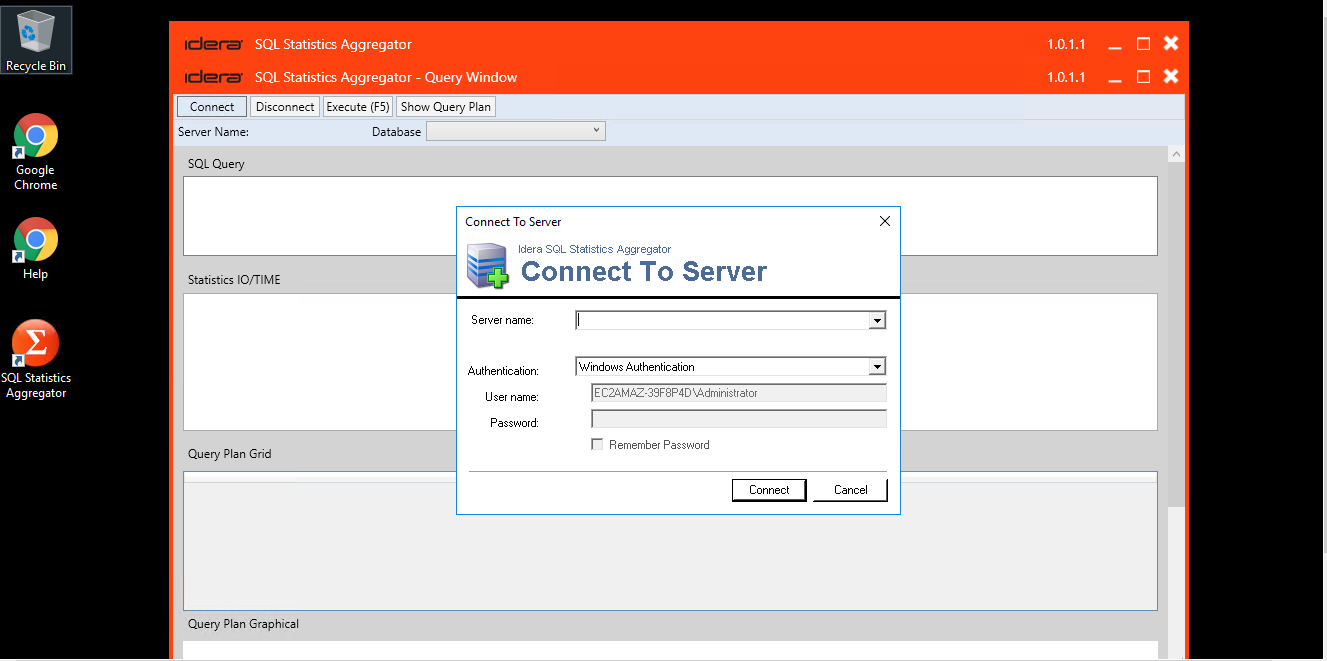Minimize the Query Window
This screenshot has width=1327, height=661.
[x=1115, y=77]
